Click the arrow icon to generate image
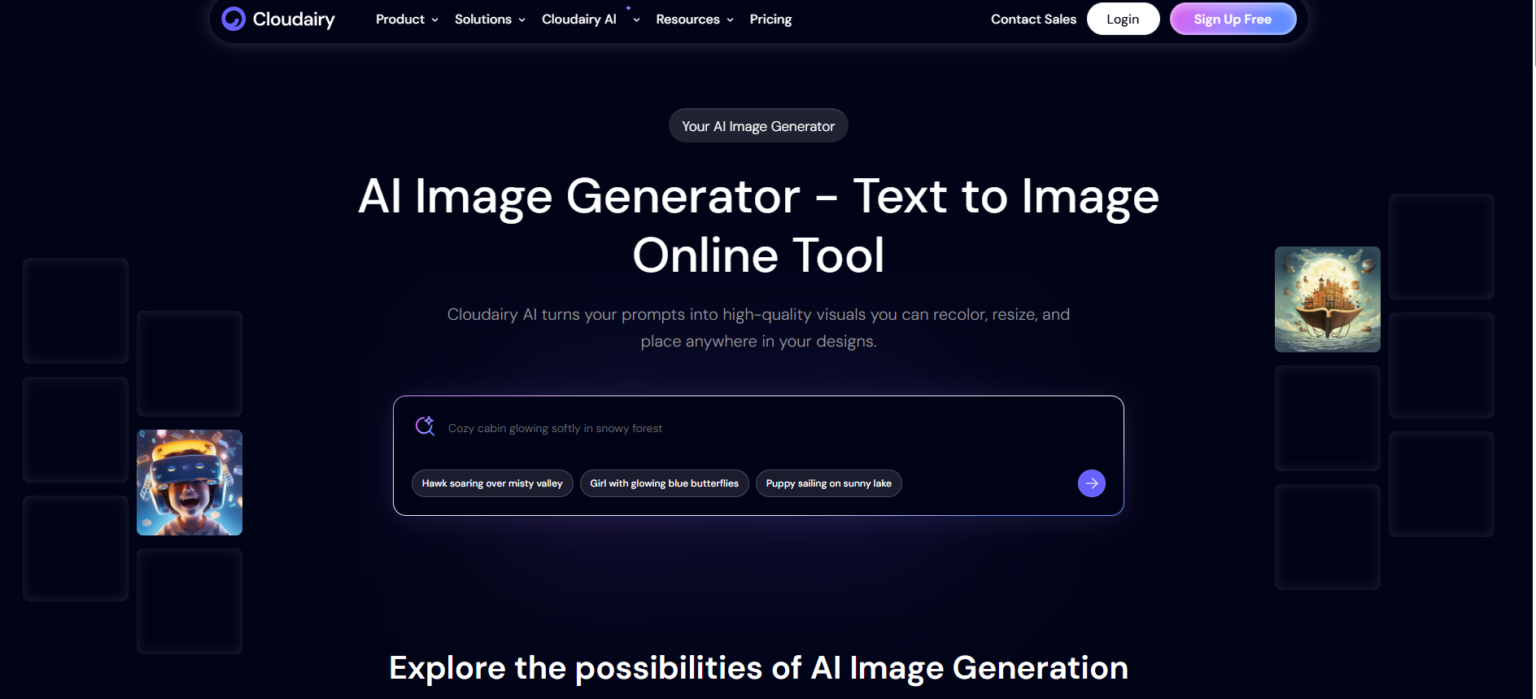The image size is (1536, 699). click(1091, 483)
